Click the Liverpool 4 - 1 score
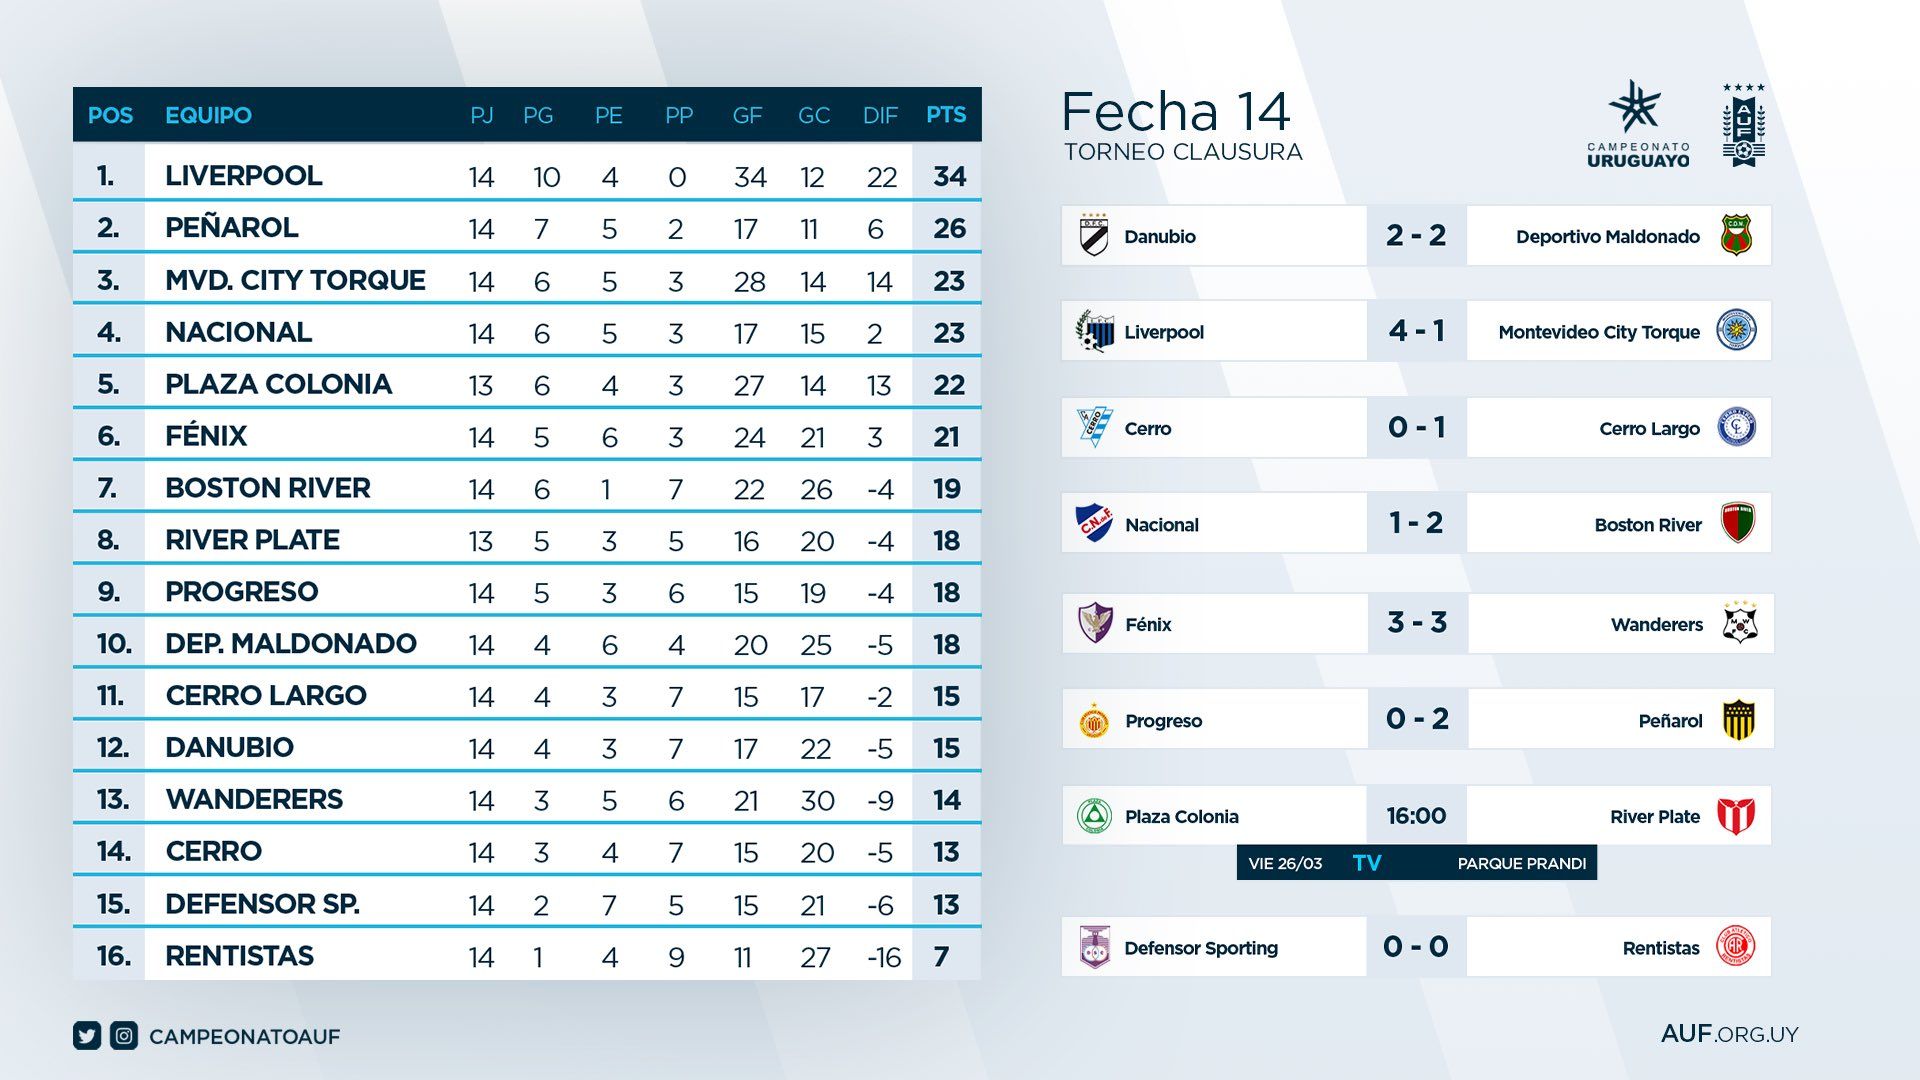Screen dimensions: 1920x1080 click(1416, 331)
